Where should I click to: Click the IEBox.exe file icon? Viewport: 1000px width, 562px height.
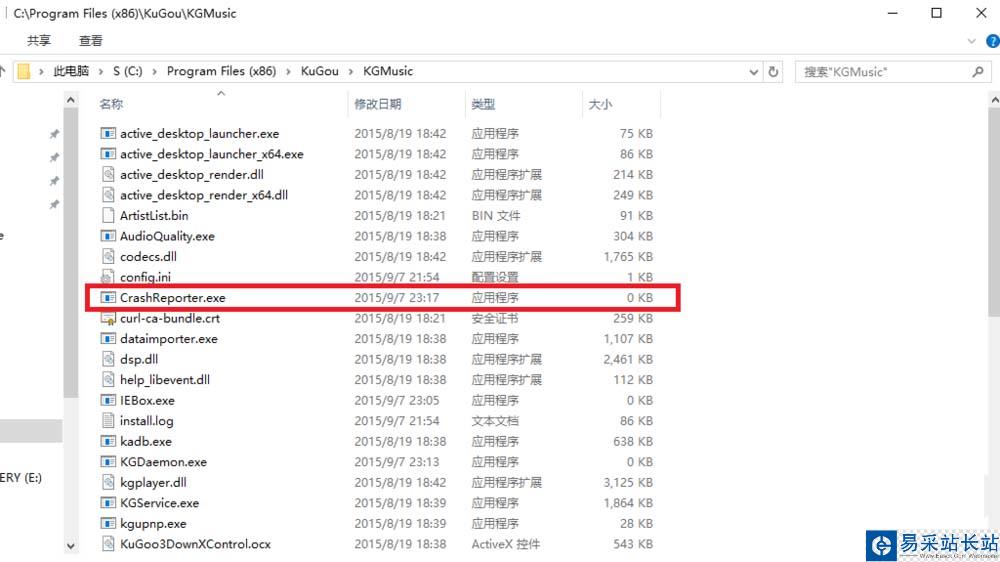coord(108,401)
